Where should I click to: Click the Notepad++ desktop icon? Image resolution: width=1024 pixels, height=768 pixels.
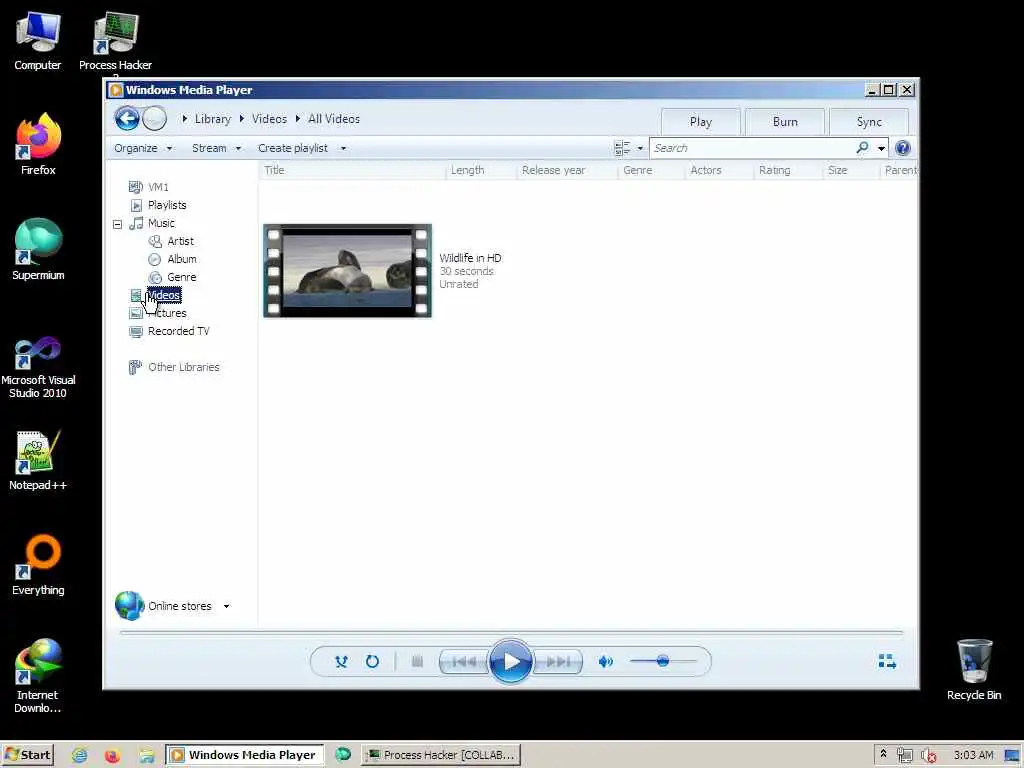pos(38,460)
